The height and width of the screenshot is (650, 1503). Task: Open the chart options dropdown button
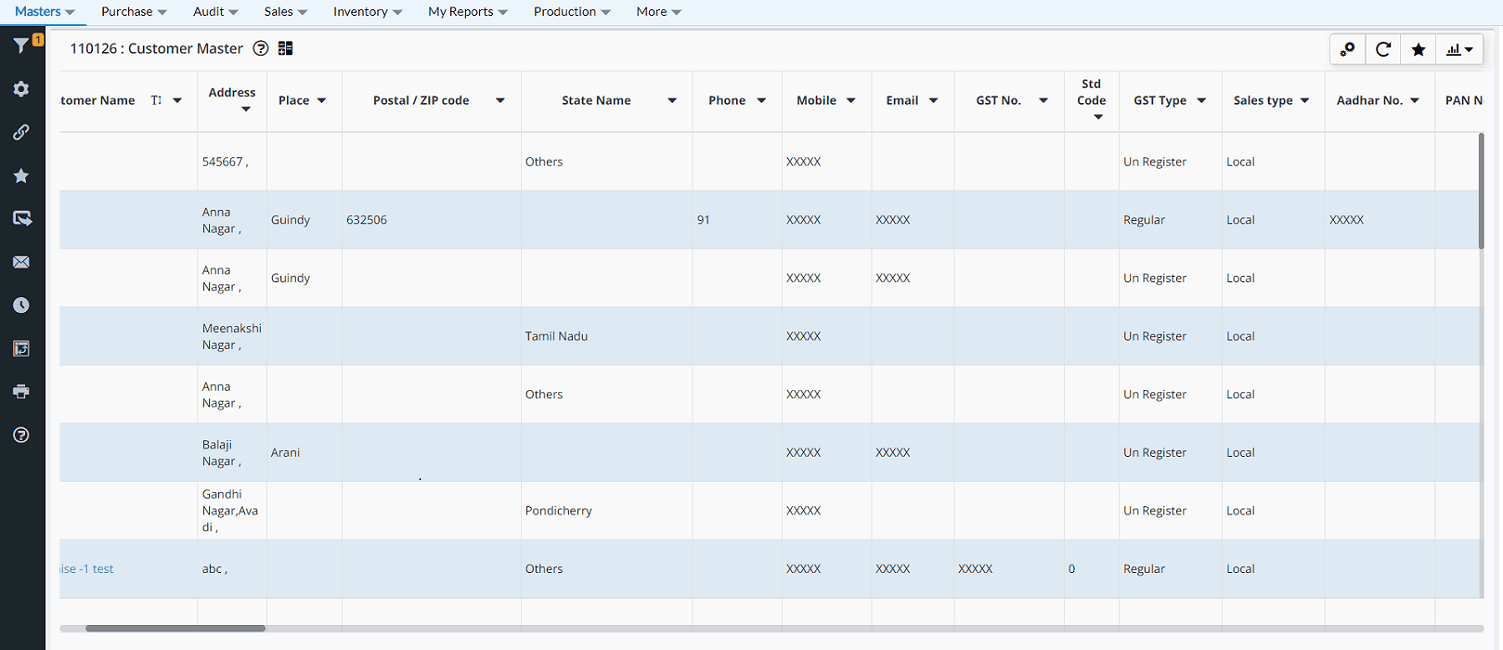click(1459, 49)
